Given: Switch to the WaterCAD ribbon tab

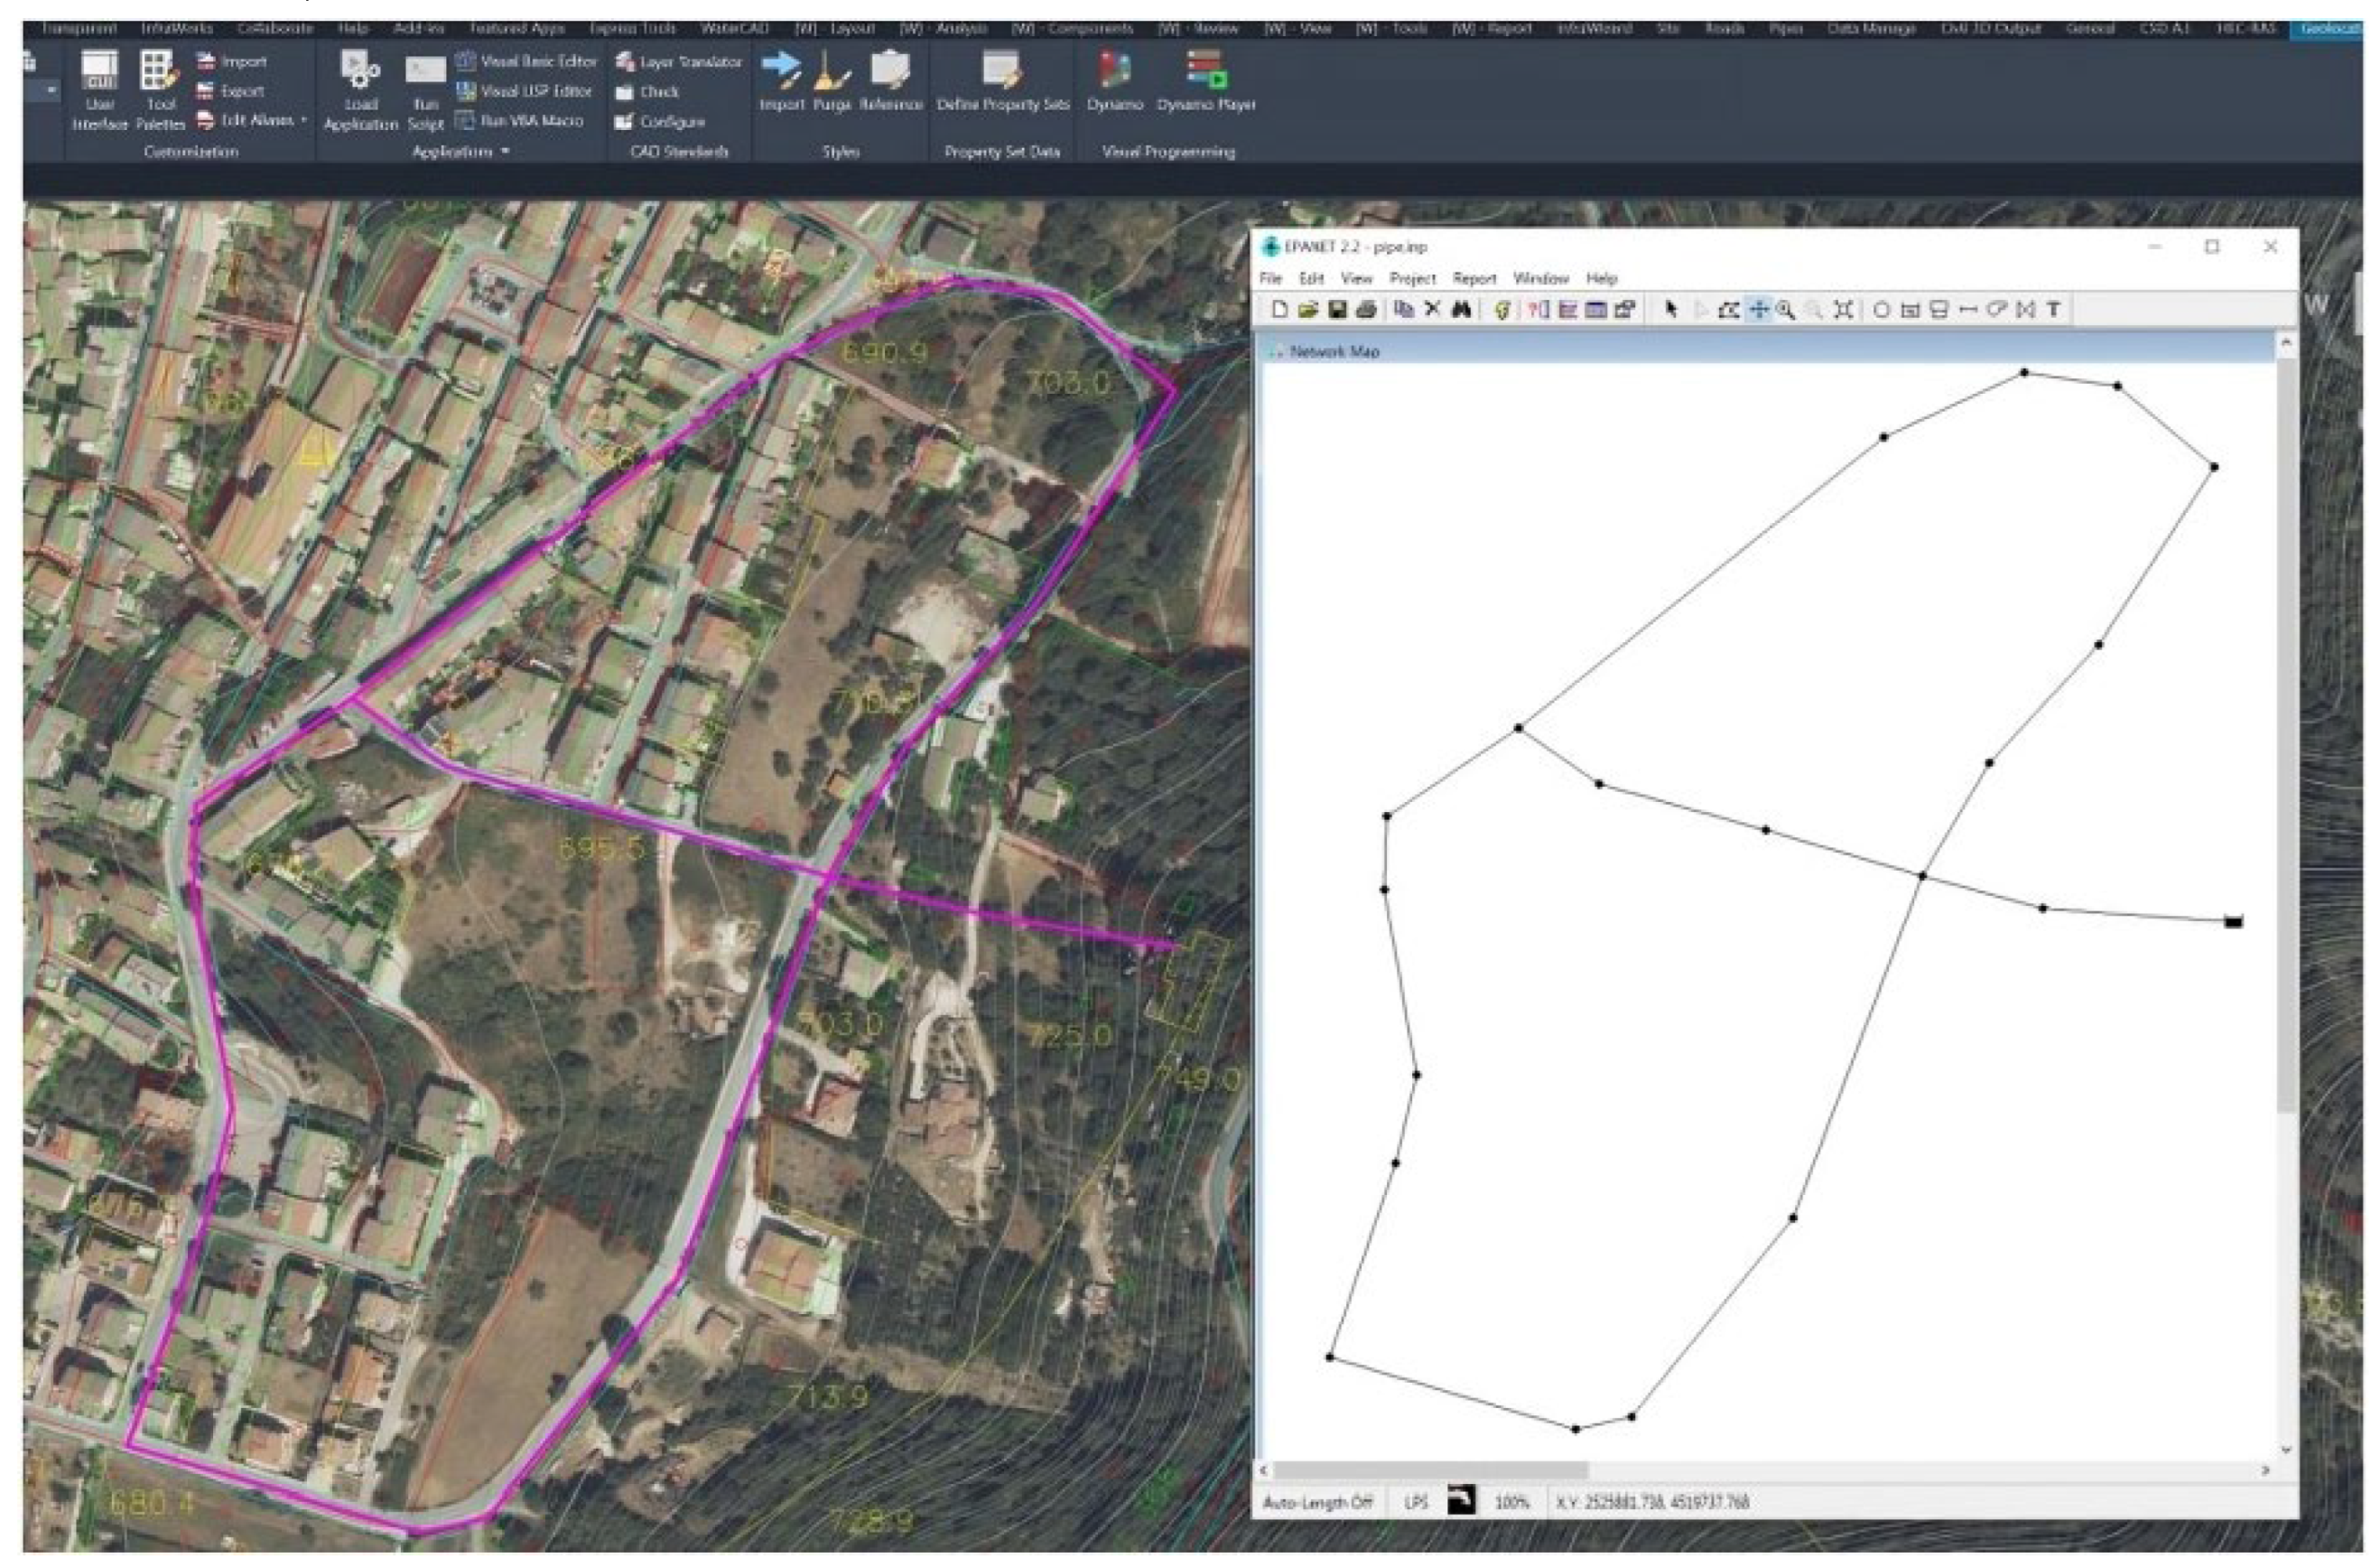Looking at the screenshot, I should [x=734, y=28].
